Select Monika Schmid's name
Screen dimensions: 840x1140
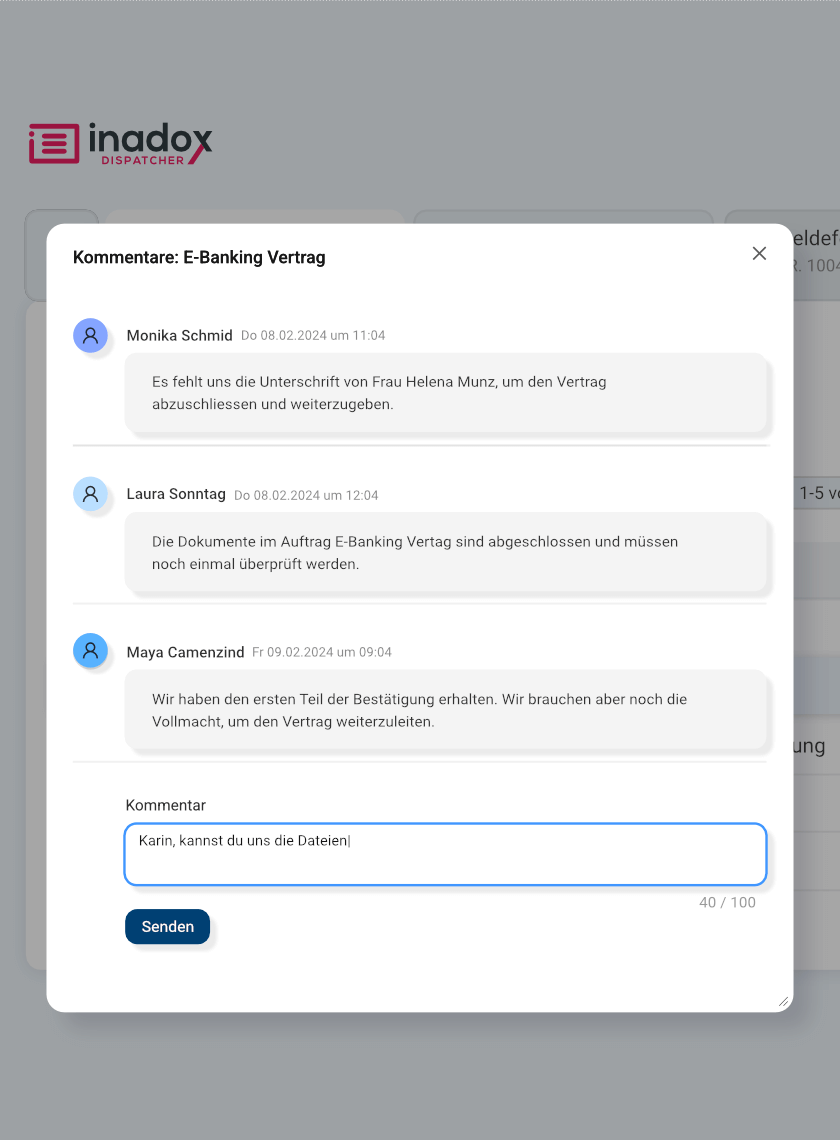pos(180,335)
